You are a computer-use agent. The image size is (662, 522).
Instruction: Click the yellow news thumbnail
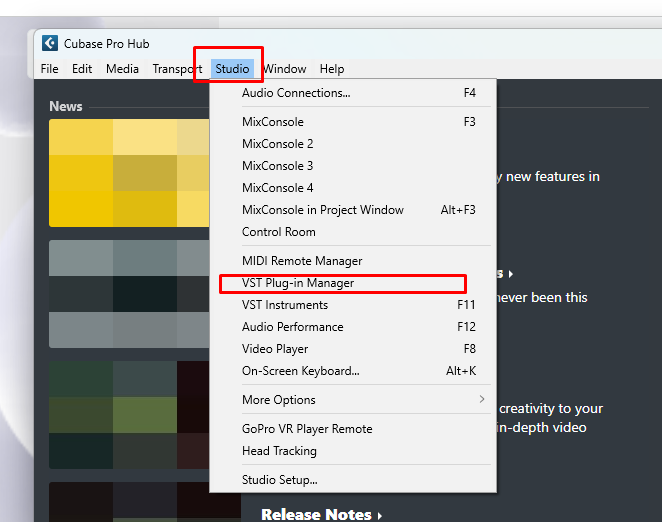click(129, 173)
